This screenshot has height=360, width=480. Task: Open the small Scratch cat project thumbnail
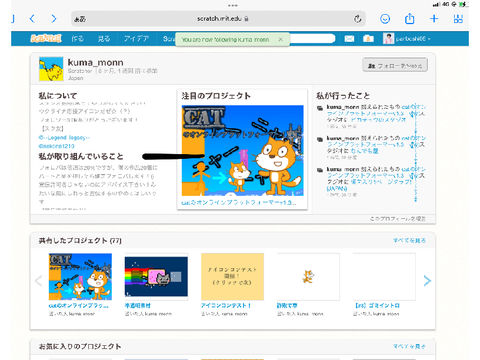pyautogui.click(x=308, y=276)
